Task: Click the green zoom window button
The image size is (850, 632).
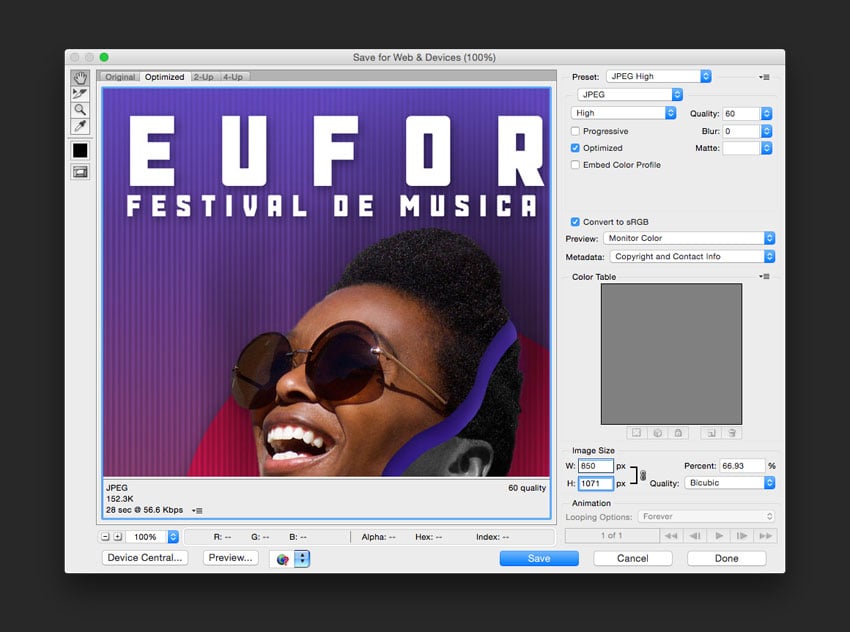Action: tap(104, 57)
